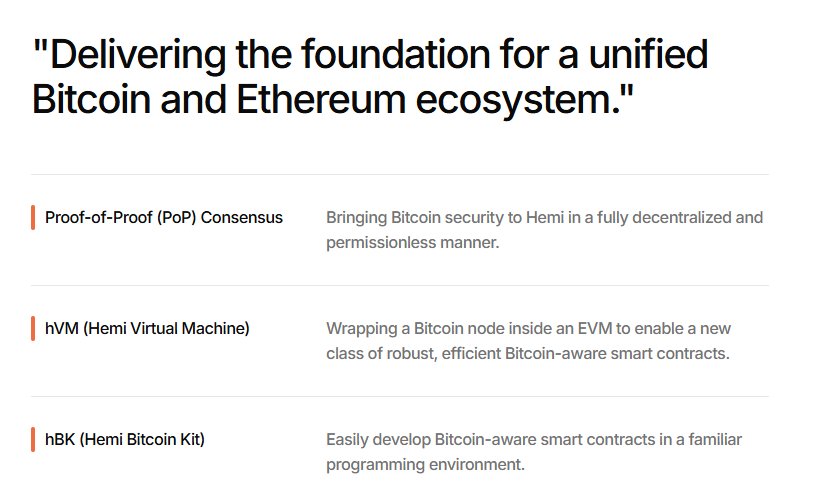Click the divider between hVM and hBK rows
822x502 pixels.
tap(400, 397)
